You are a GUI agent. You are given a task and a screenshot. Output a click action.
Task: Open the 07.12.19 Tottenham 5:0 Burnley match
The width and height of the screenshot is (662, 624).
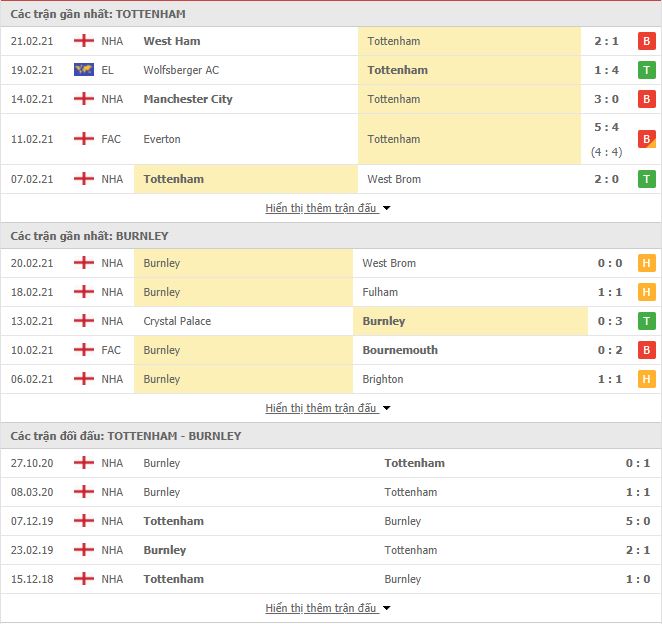[x=331, y=521]
